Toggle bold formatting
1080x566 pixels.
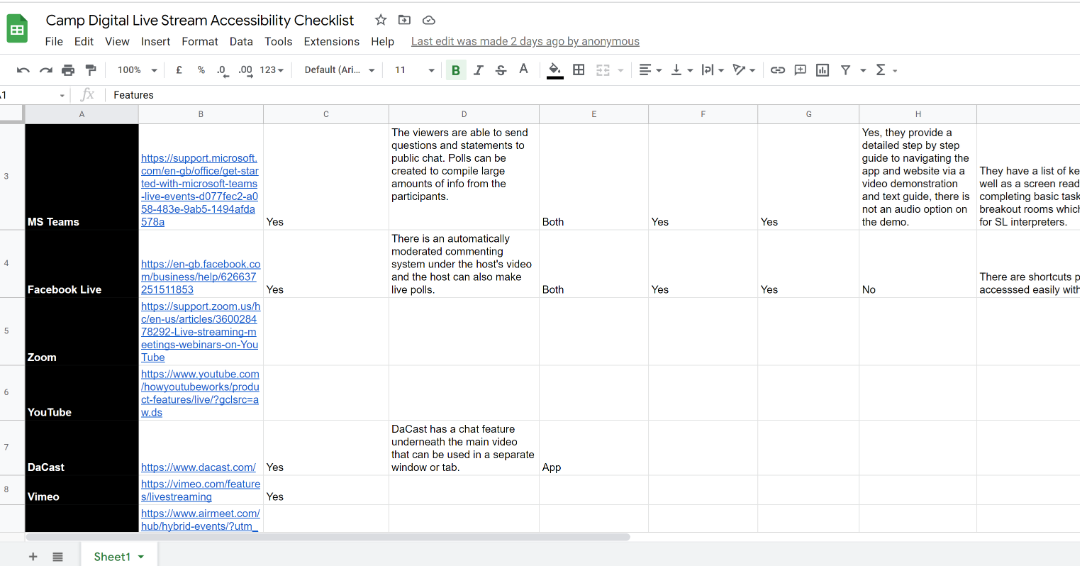click(456, 70)
